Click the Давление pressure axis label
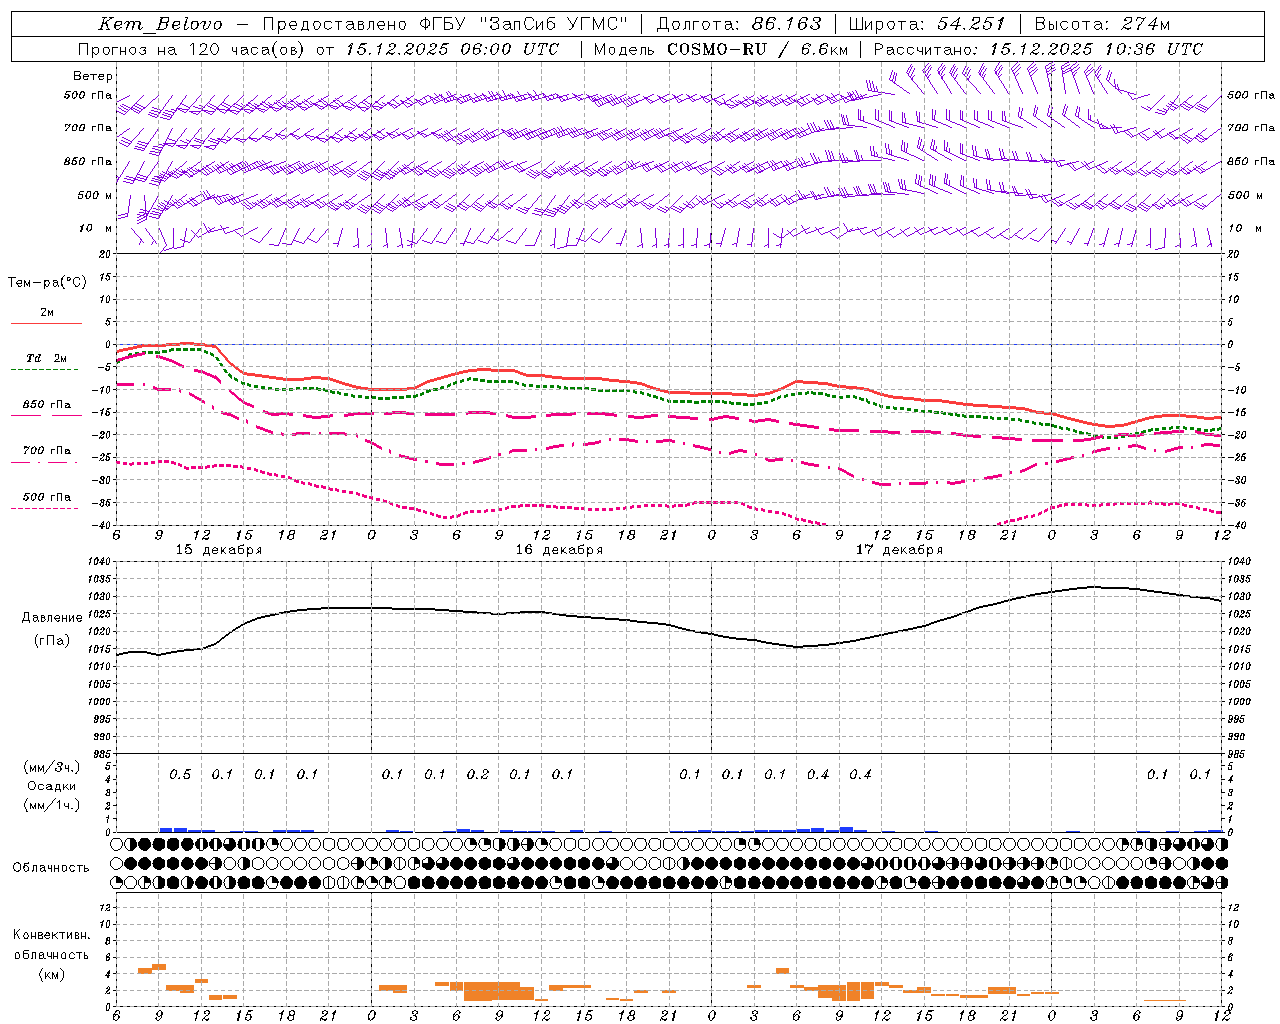This screenshot has width=1280, height=1024. coord(52,618)
